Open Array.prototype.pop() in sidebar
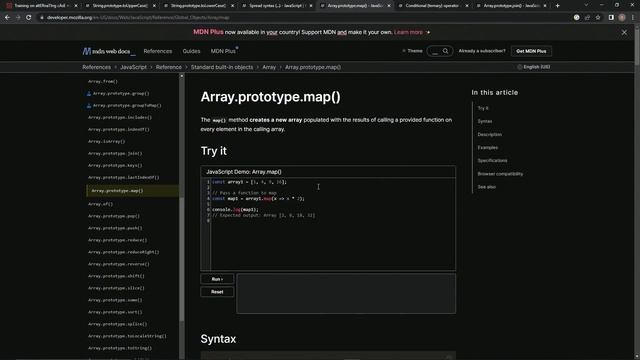This screenshot has height=360, width=640. tap(113, 216)
